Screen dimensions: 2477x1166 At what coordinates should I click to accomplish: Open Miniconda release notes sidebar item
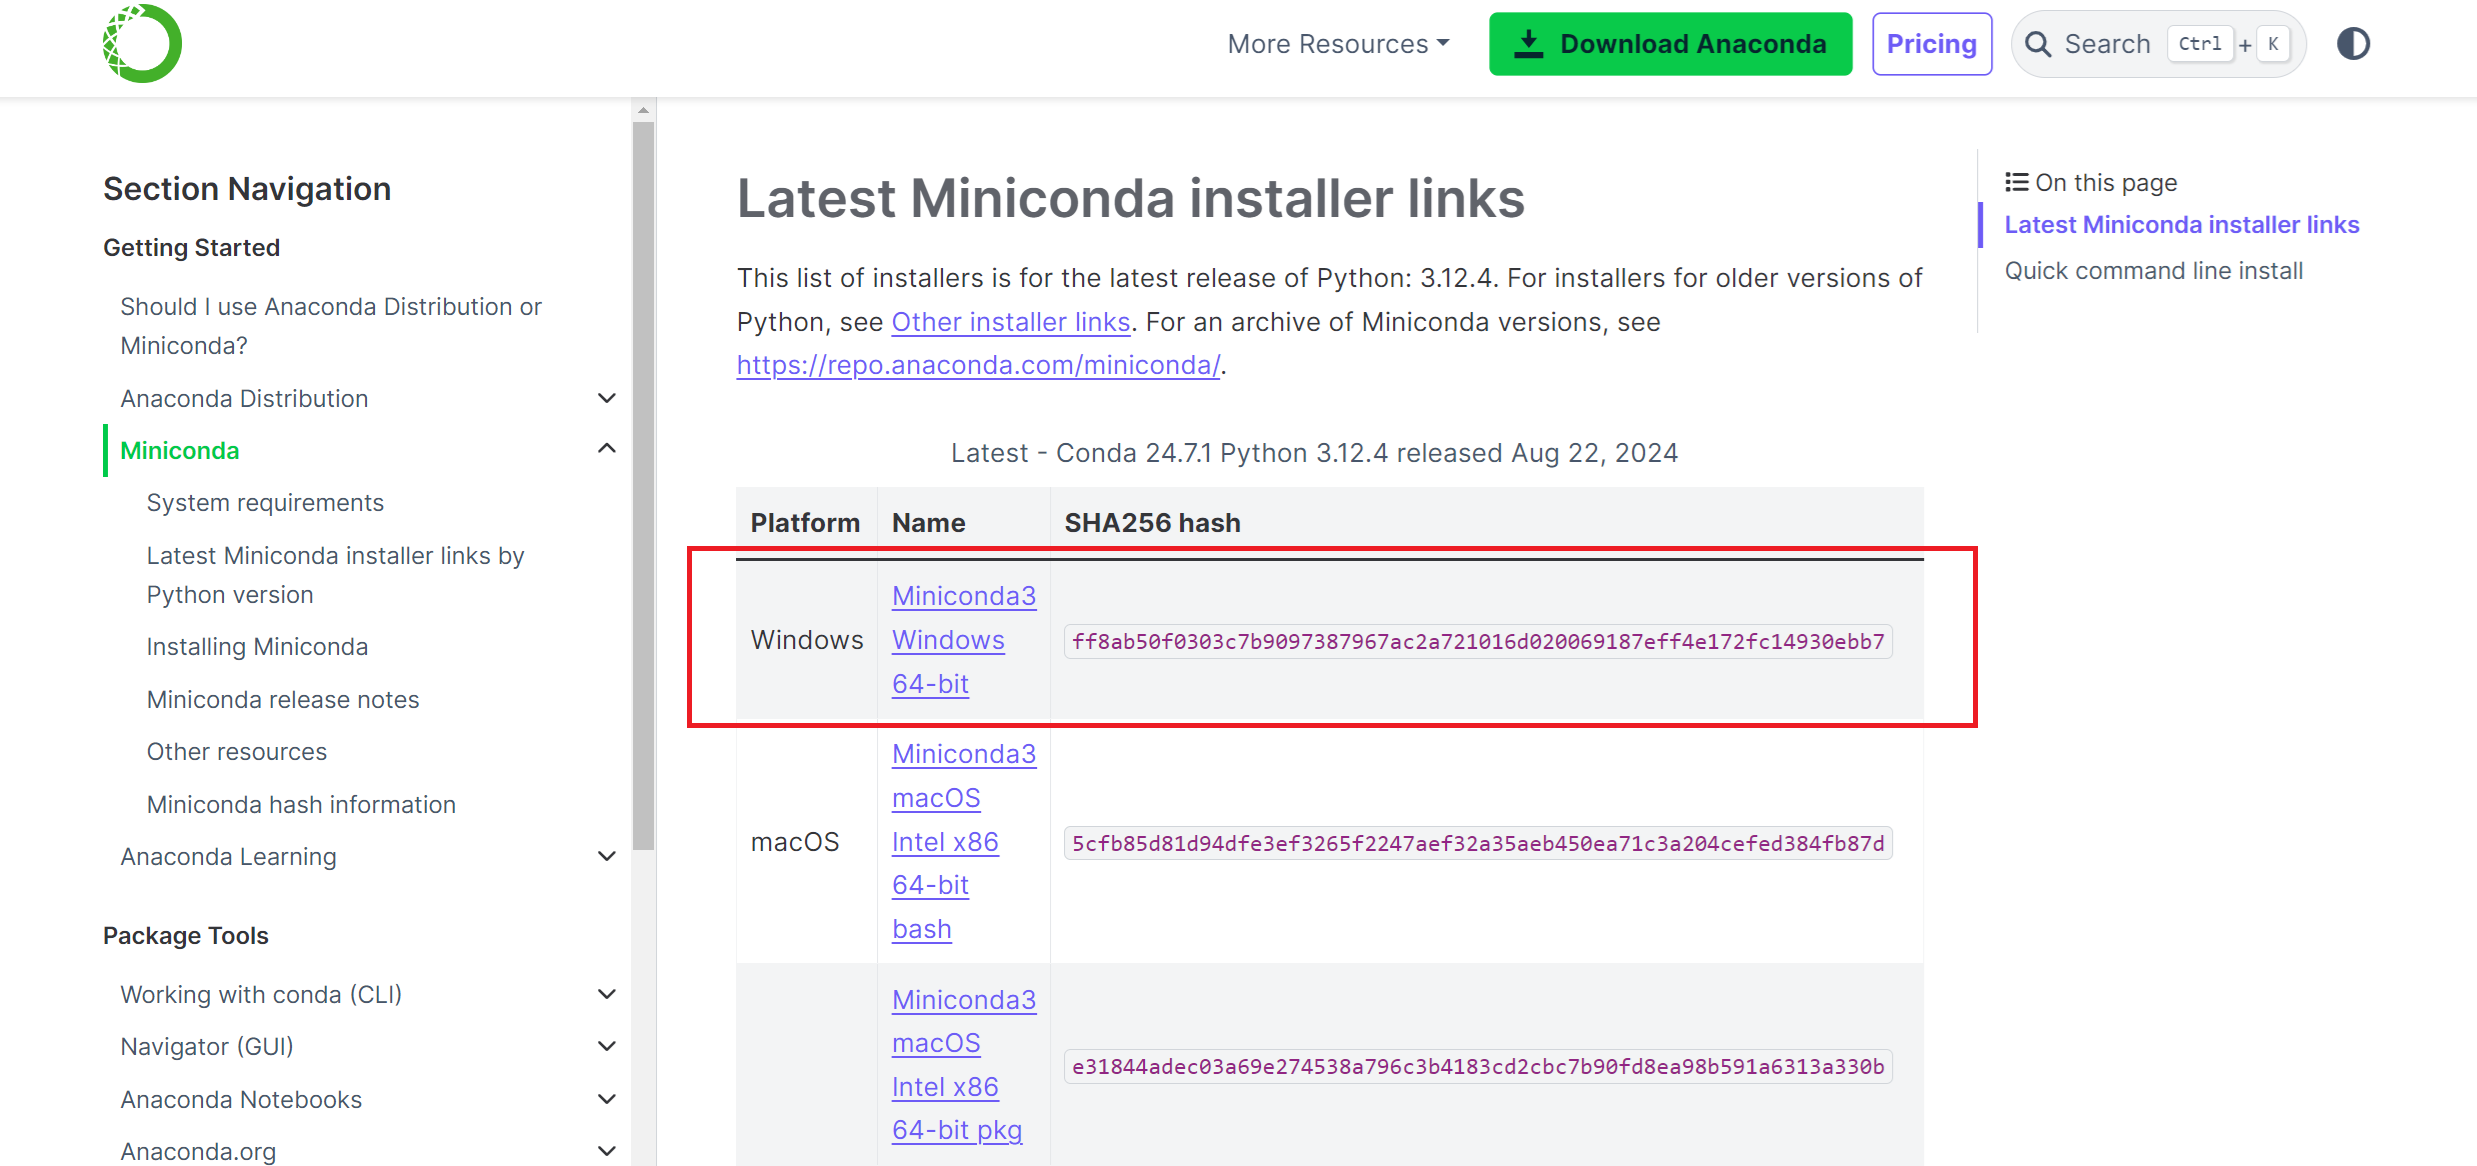click(283, 699)
